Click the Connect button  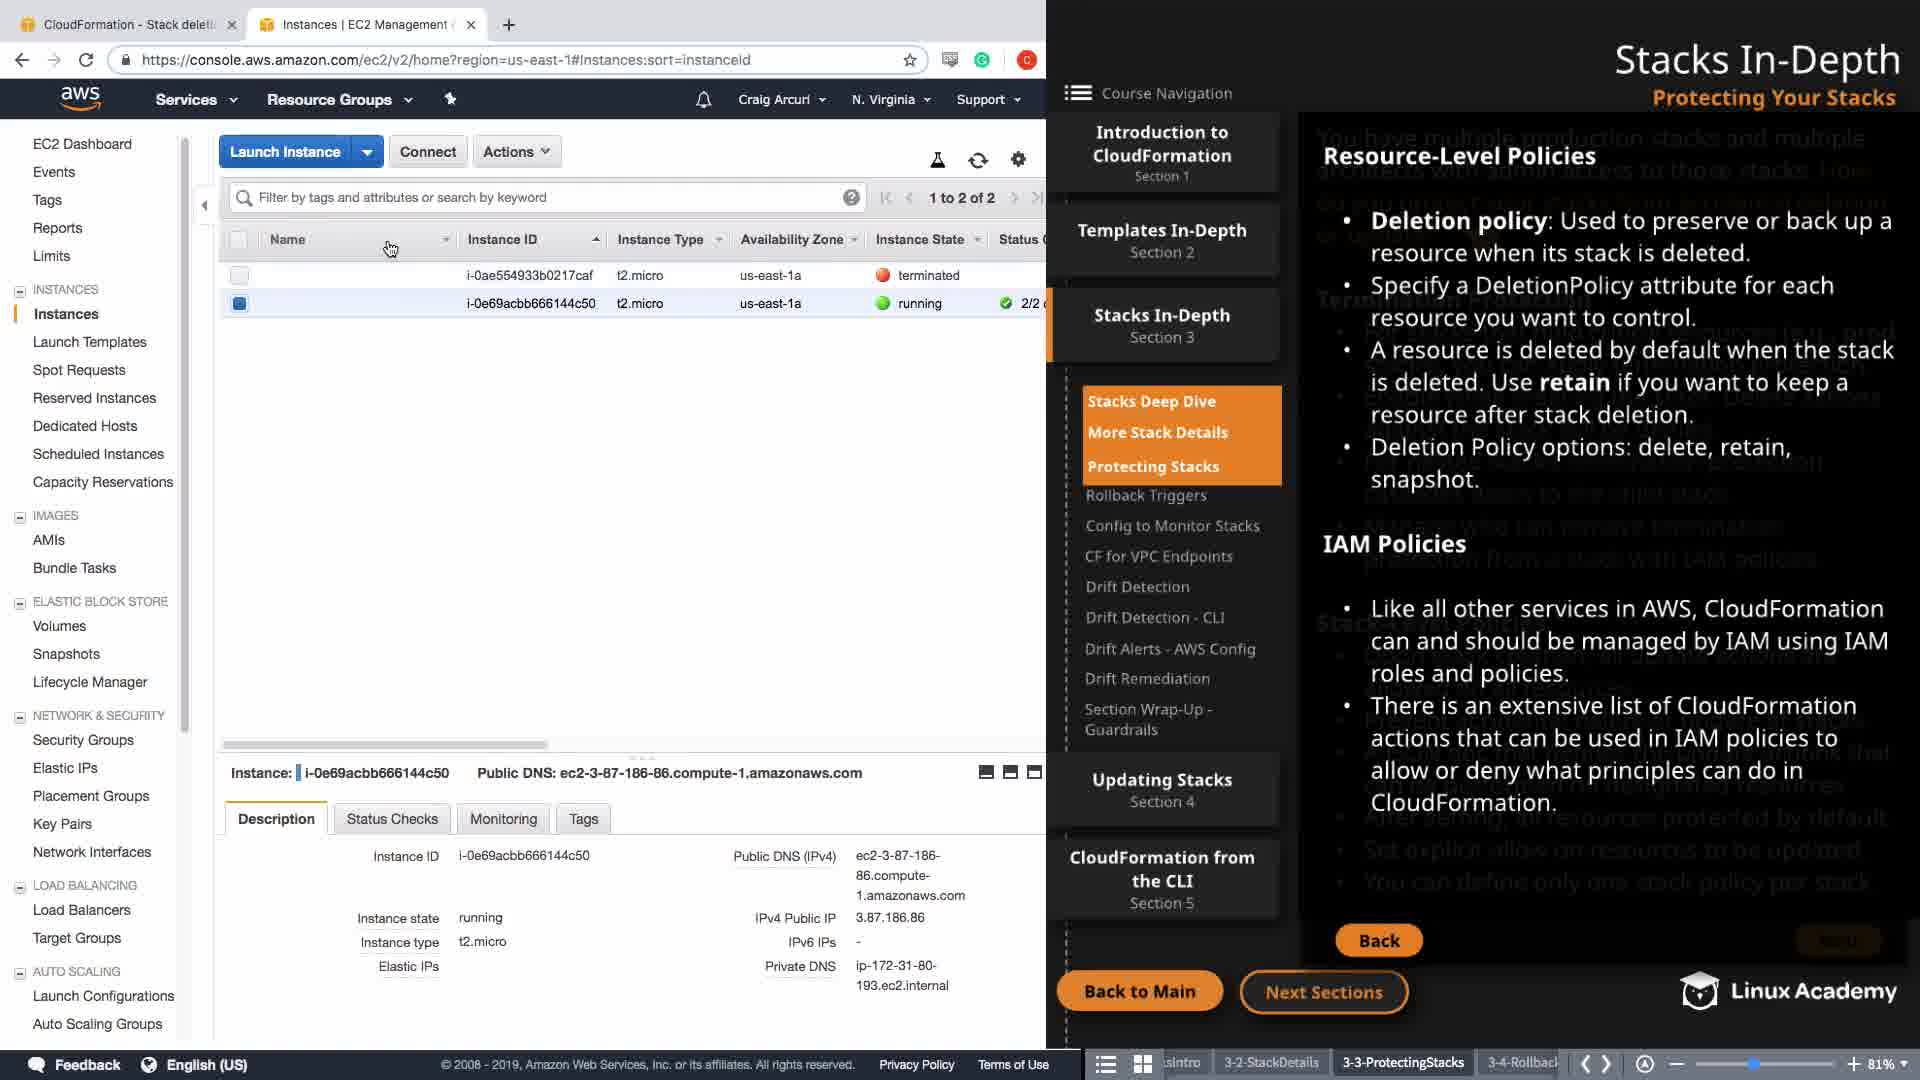click(427, 152)
